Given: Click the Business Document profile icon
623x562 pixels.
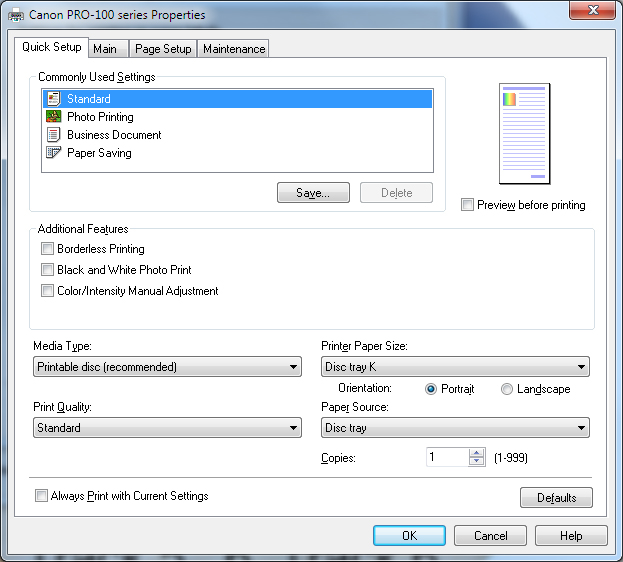Looking at the screenshot, I should 53,135.
